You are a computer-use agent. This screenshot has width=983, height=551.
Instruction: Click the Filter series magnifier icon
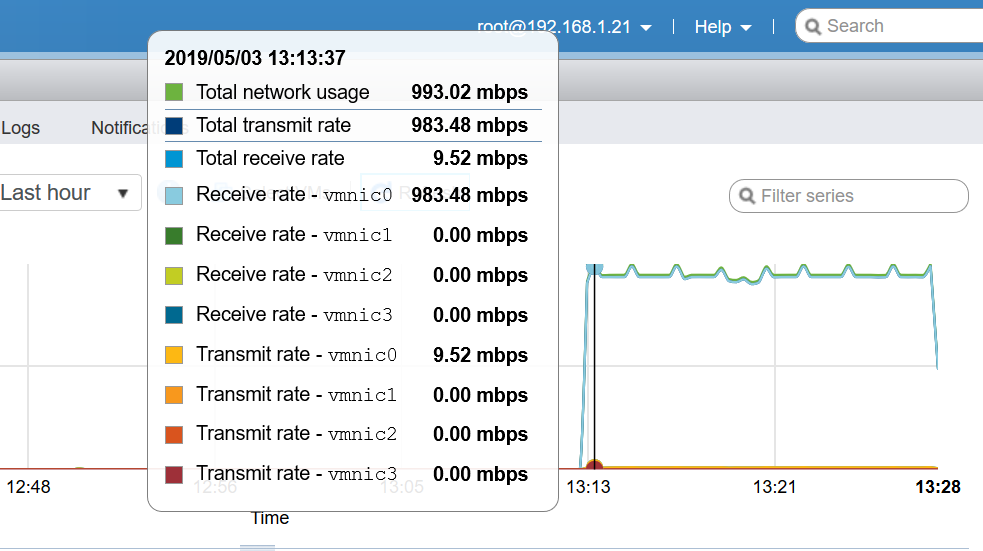(746, 196)
